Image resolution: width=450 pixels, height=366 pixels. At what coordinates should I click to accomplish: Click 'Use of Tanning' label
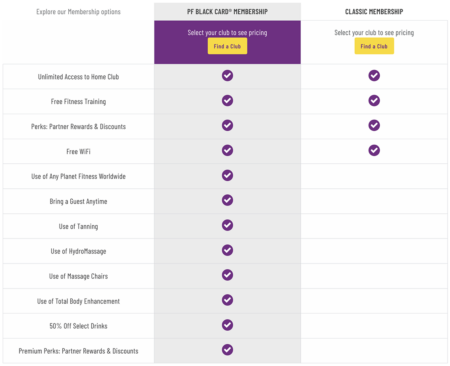(78, 226)
